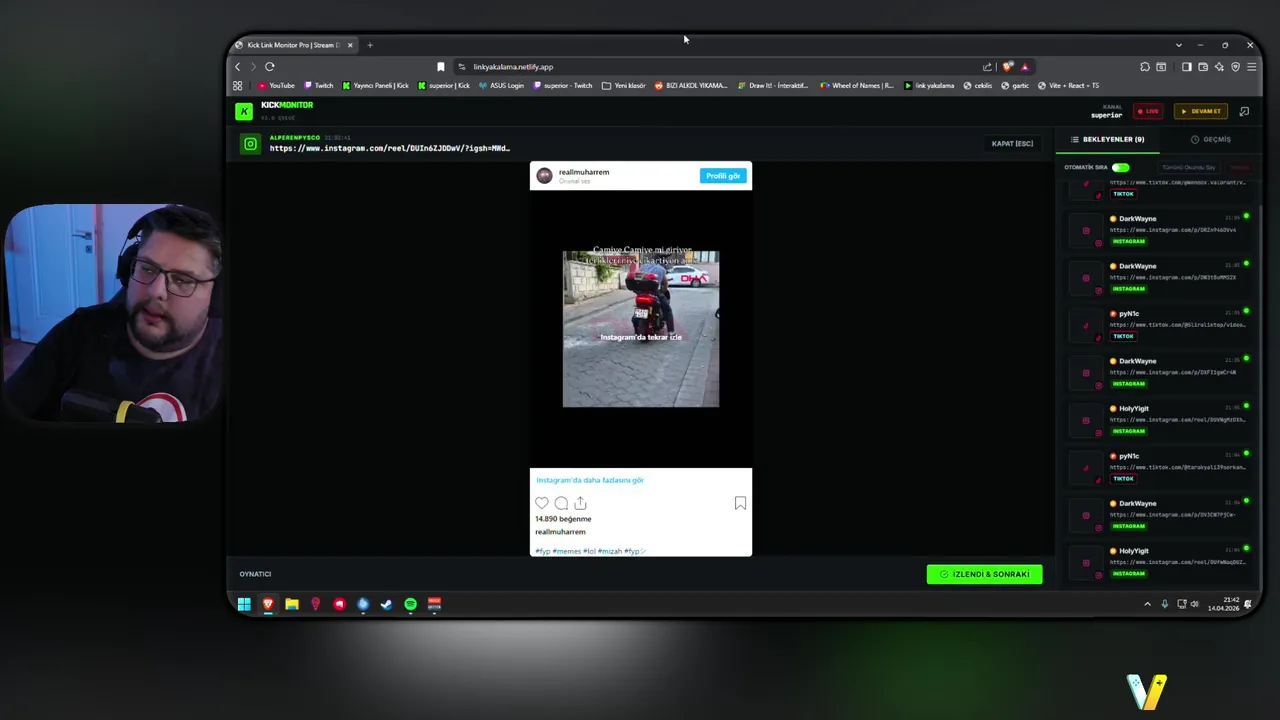Screen dimensions: 1280x720
Task: Open the browser hamburger main menu
Action: [x=1252, y=67]
